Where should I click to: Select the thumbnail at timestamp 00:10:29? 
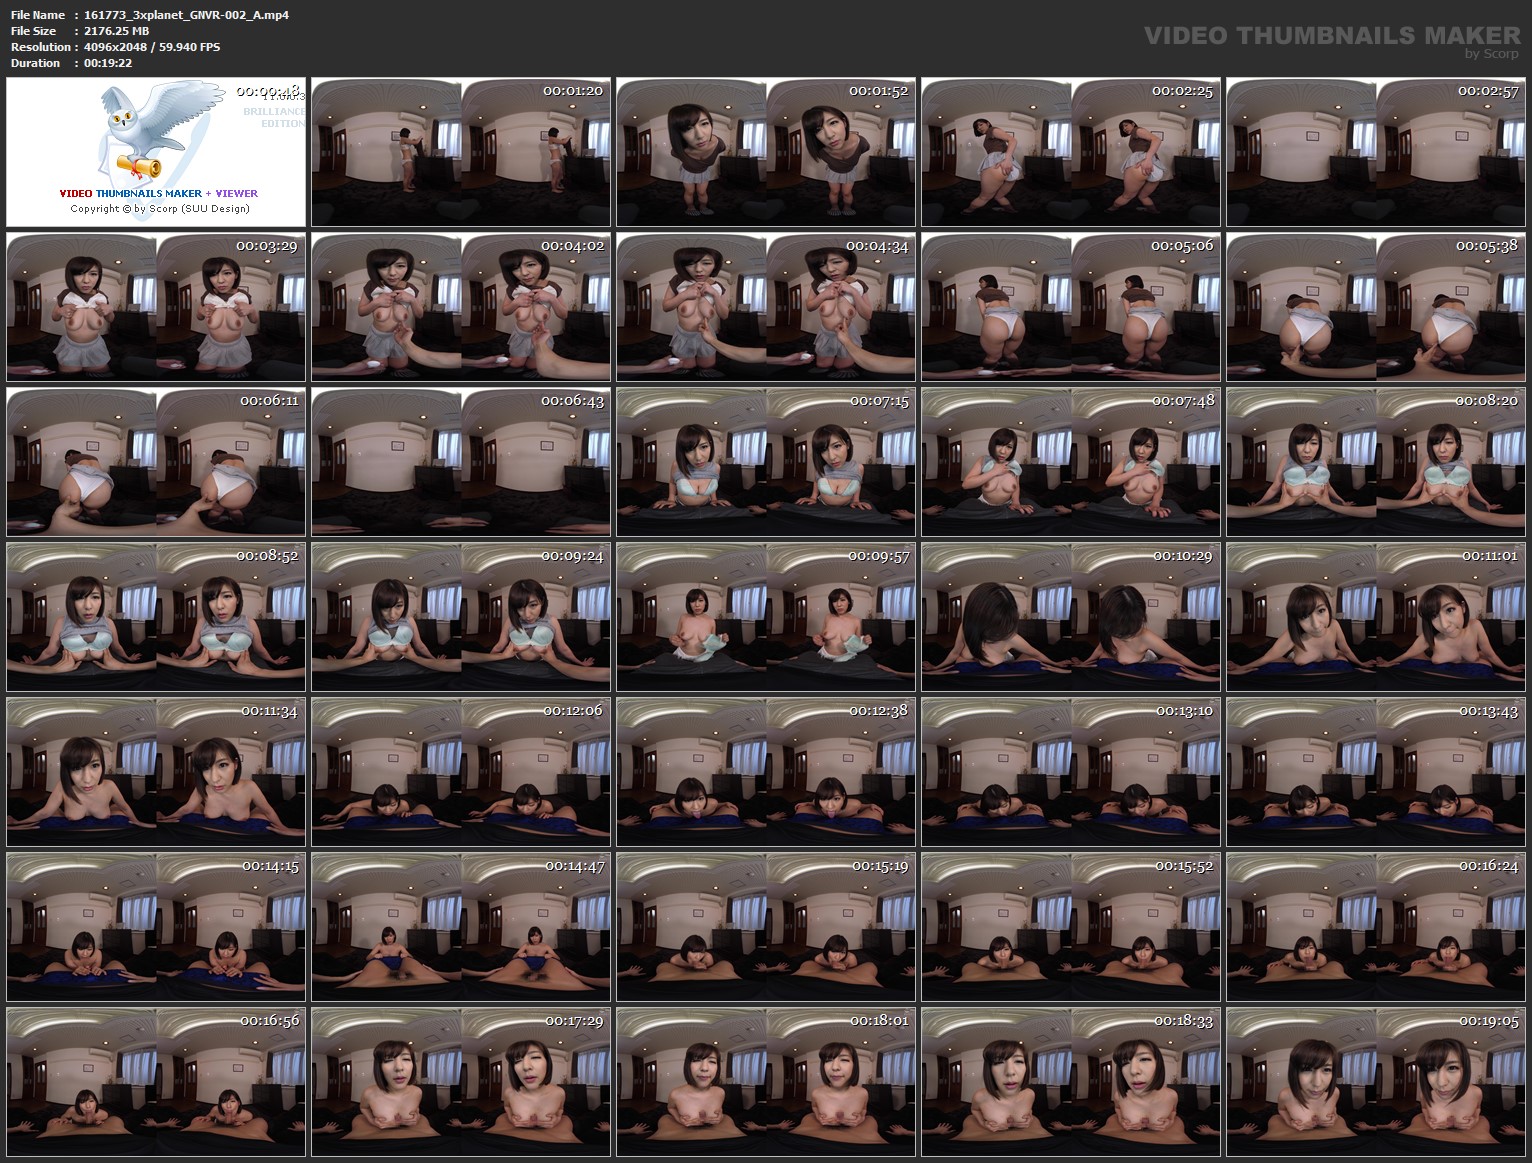1073,617
